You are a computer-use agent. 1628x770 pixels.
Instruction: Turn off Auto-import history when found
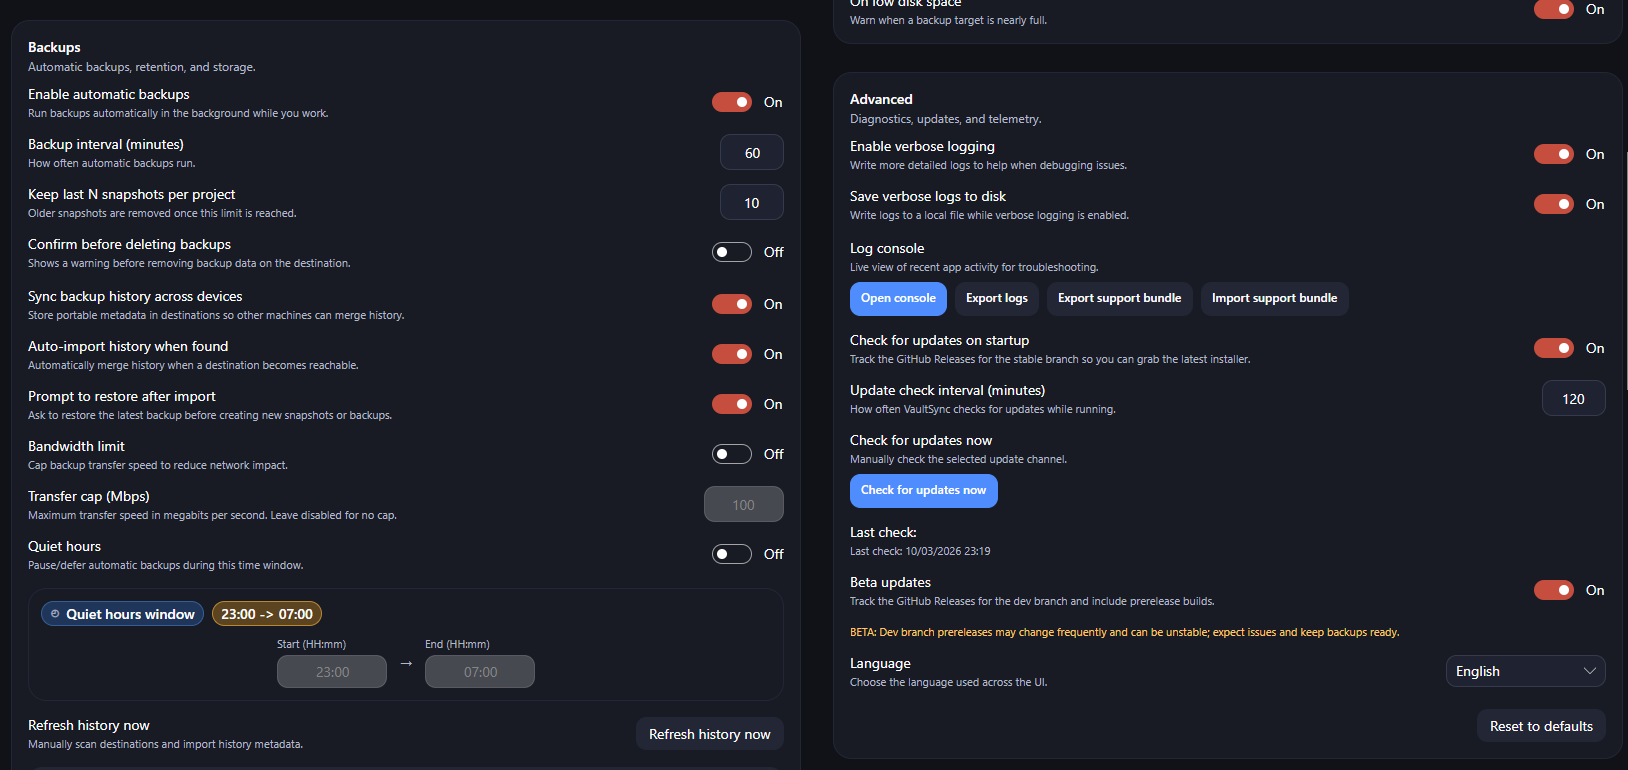coord(731,353)
